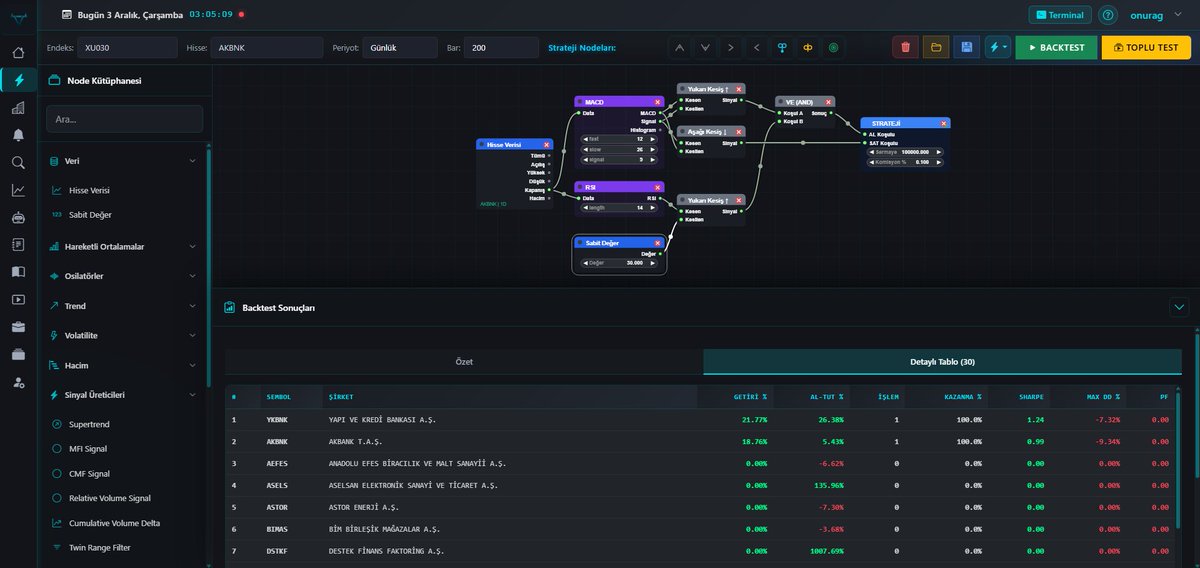The height and width of the screenshot is (568, 1200).
Task: Open a saved strategy with folder icon
Action: pyautogui.click(x=936, y=47)
